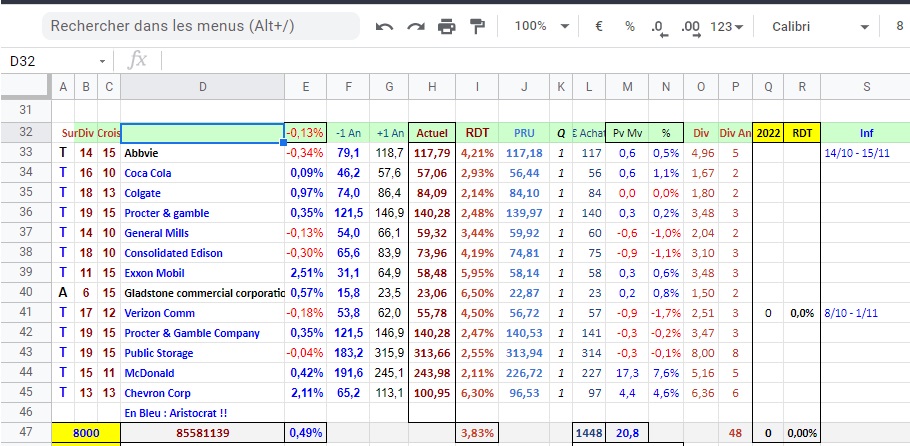Click the 85581139 cell

click(203, 433)
